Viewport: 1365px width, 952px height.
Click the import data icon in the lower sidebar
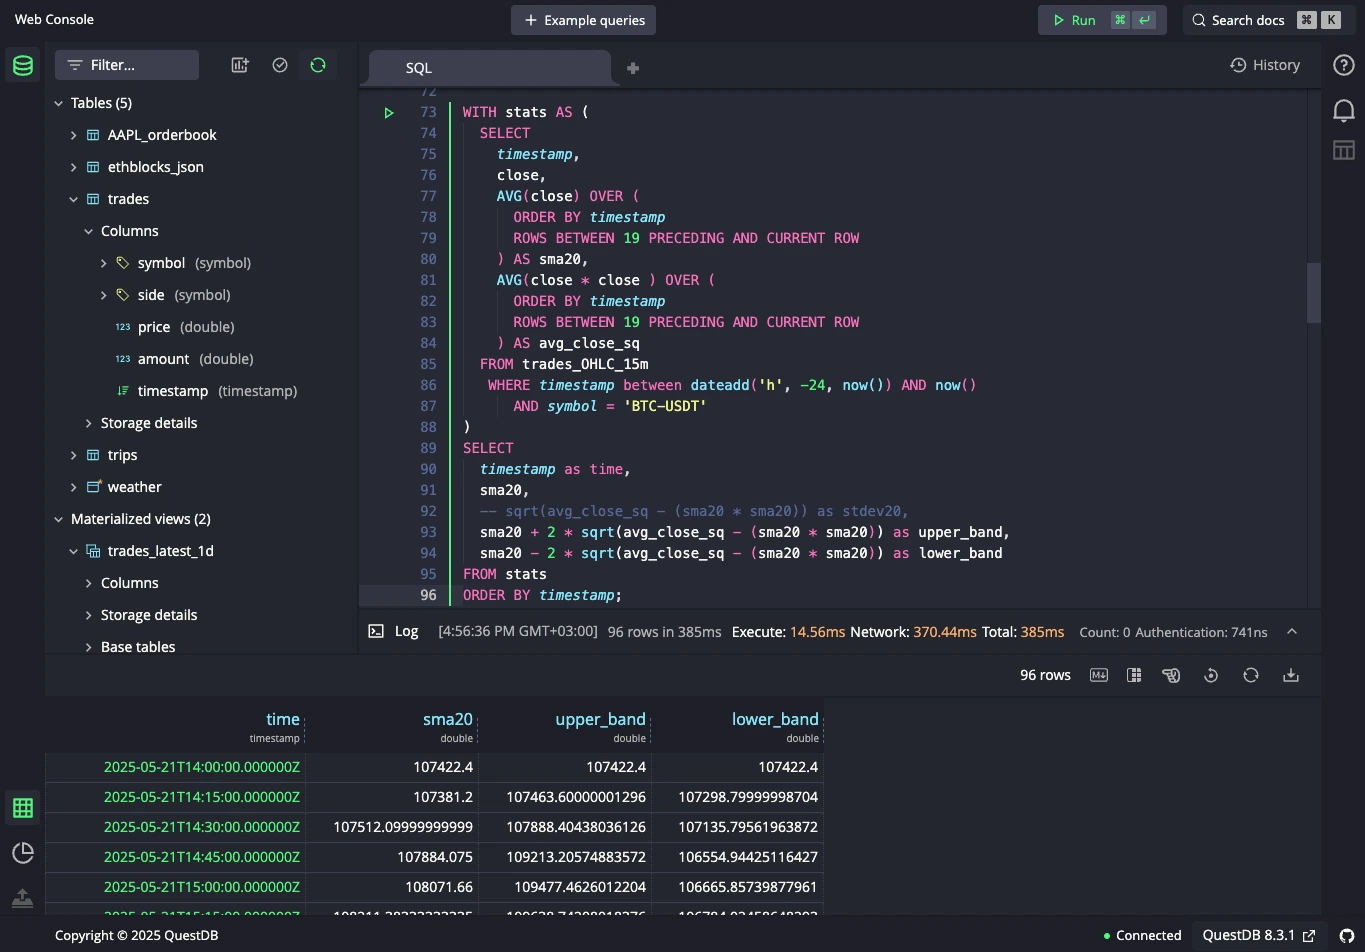pyautogui.click(x=22, y=898)
